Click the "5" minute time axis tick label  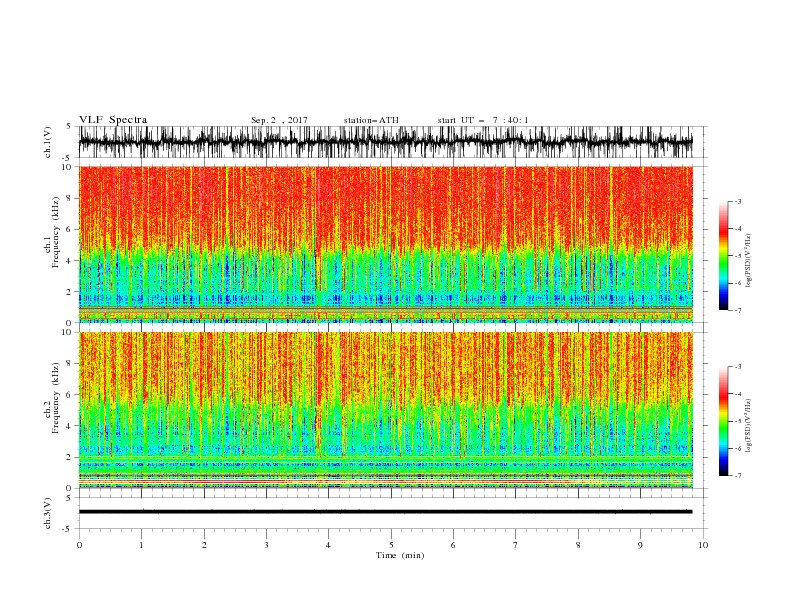(391, 545)
